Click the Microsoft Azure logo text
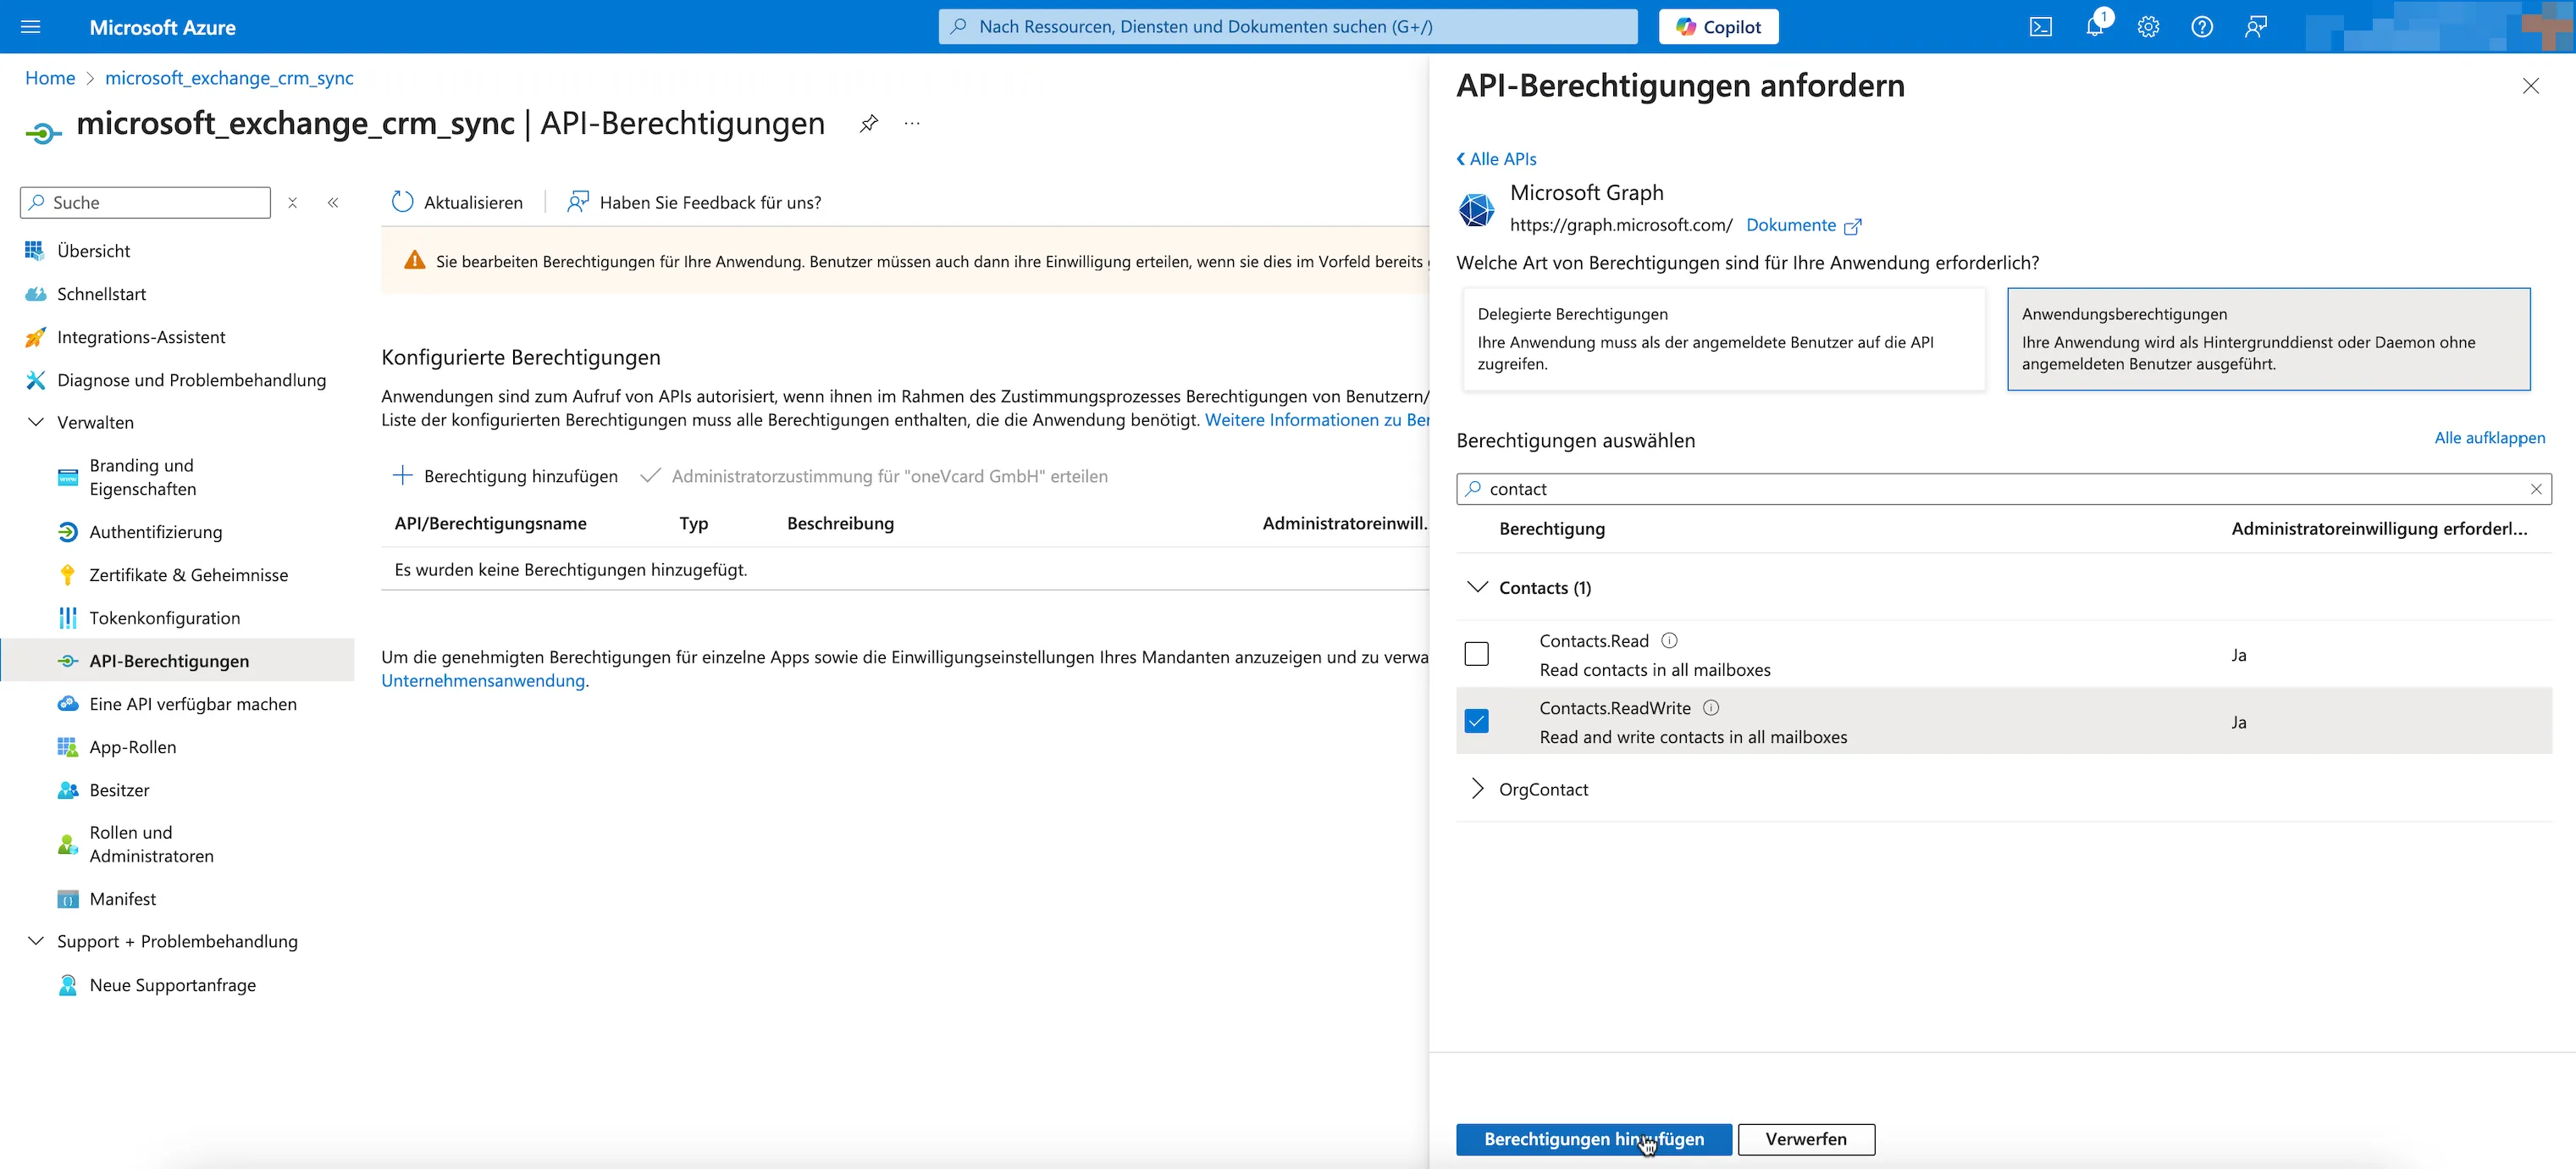 (162, 27)
